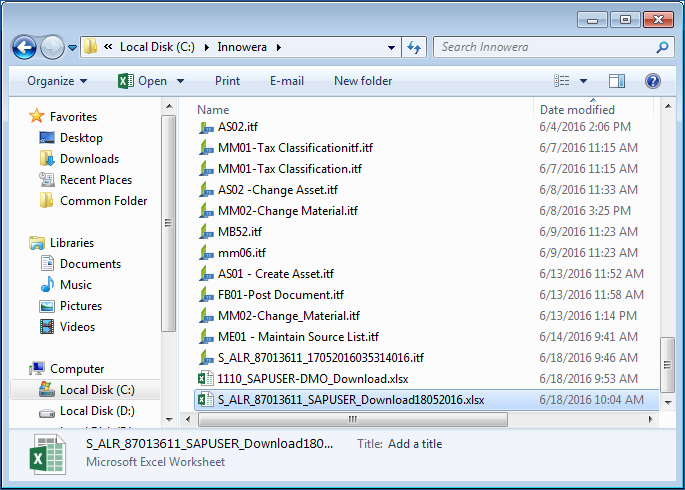Viewport: 685px width, 490px height.
Task: Click in the Search Innowera field
Action: click(545, 47)
